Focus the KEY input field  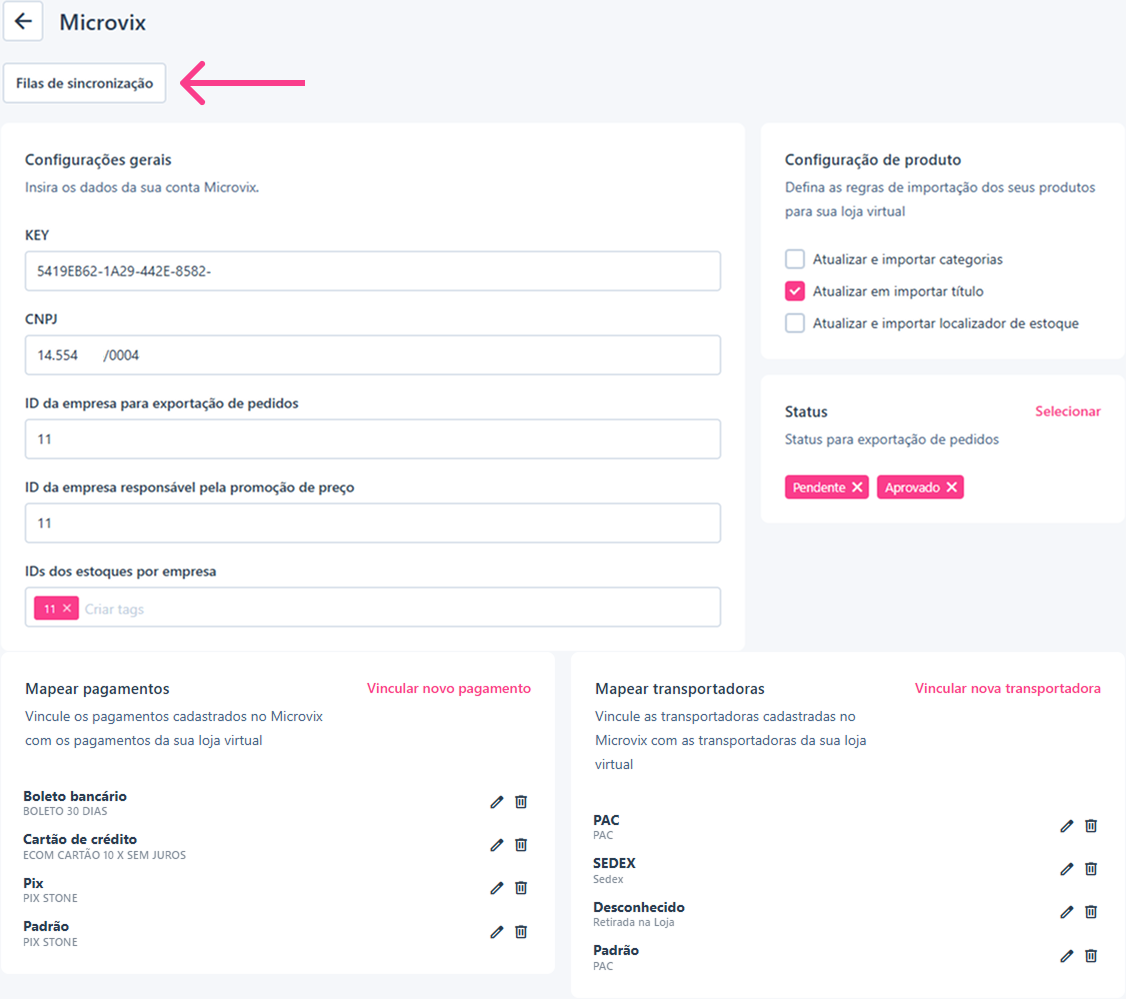(x=373, y=271)
